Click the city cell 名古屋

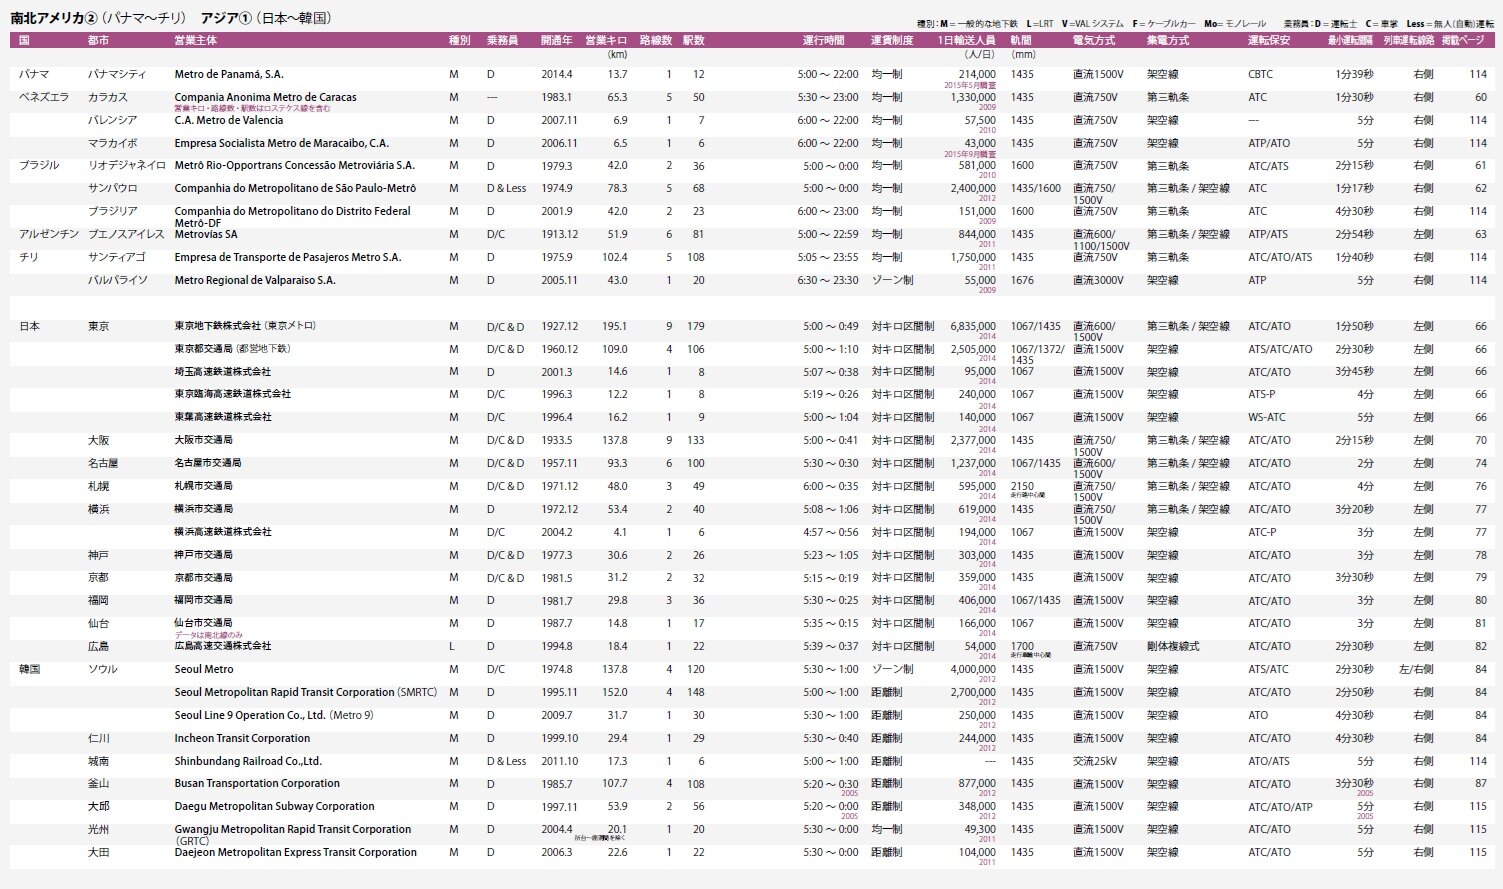coord(103,464)
